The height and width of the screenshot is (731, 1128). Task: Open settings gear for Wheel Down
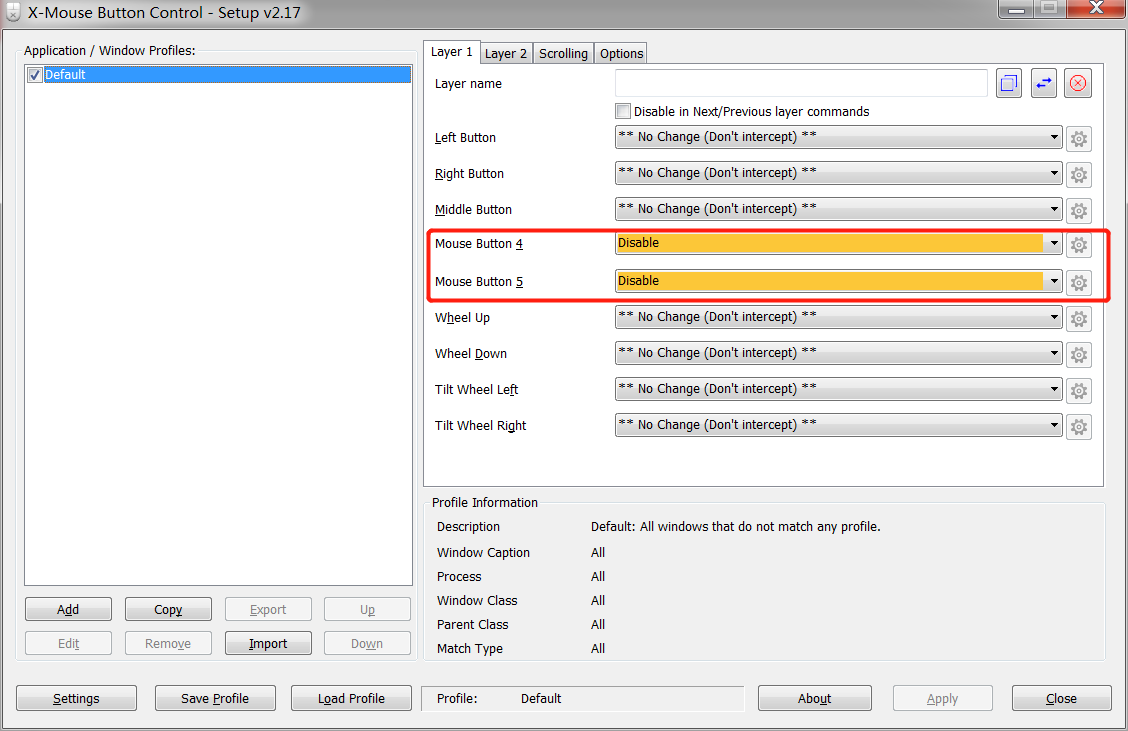click(1078, 354)
